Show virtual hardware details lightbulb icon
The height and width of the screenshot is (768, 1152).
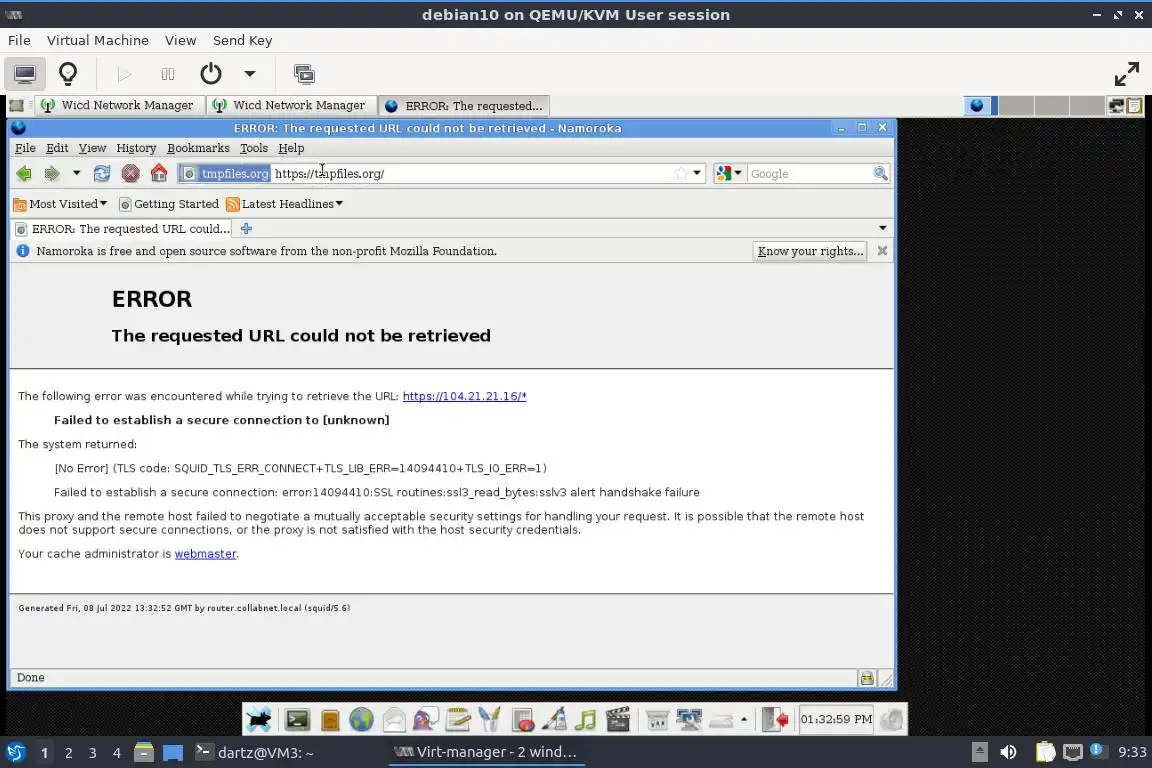pos(68,73)
